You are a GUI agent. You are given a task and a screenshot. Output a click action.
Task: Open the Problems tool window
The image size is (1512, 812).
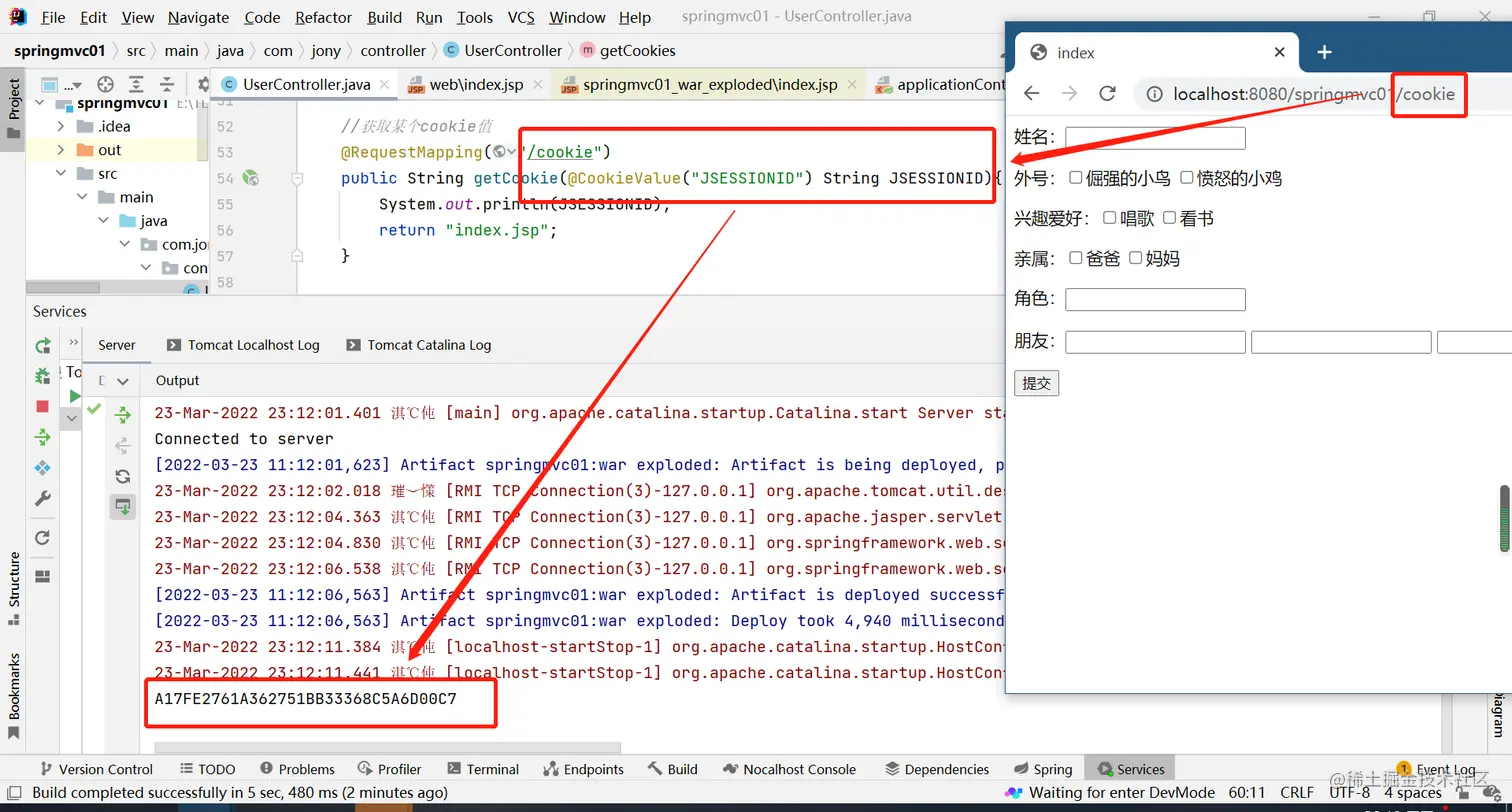point(297,769)
